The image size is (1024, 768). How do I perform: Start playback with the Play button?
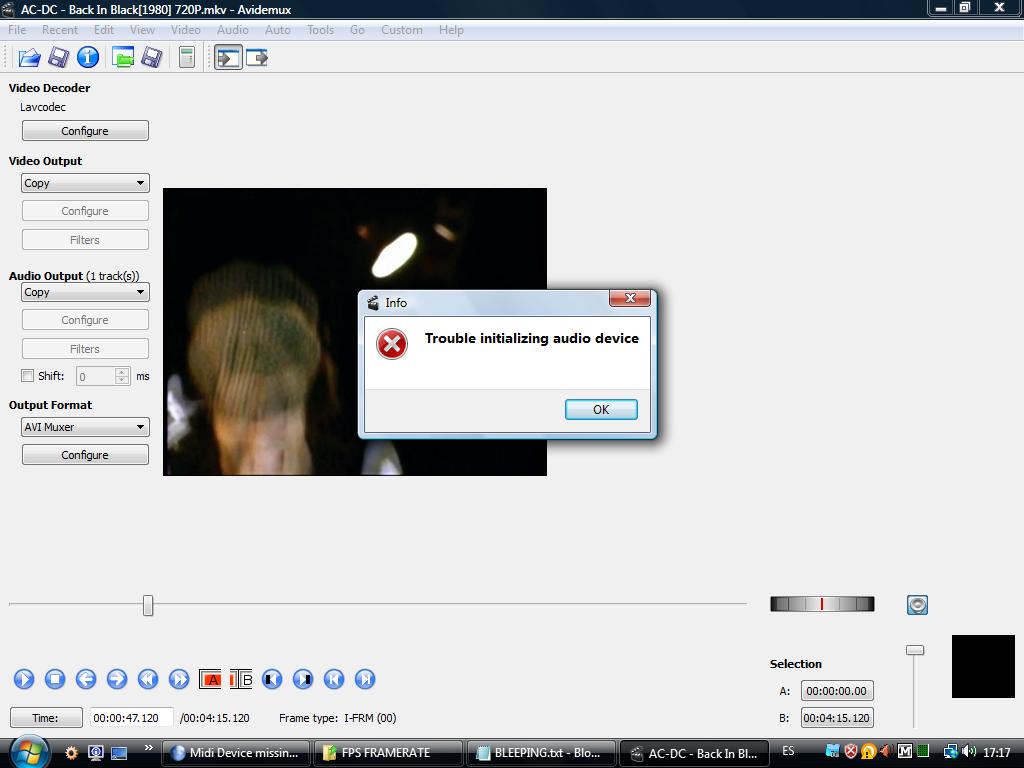(24, 679)
